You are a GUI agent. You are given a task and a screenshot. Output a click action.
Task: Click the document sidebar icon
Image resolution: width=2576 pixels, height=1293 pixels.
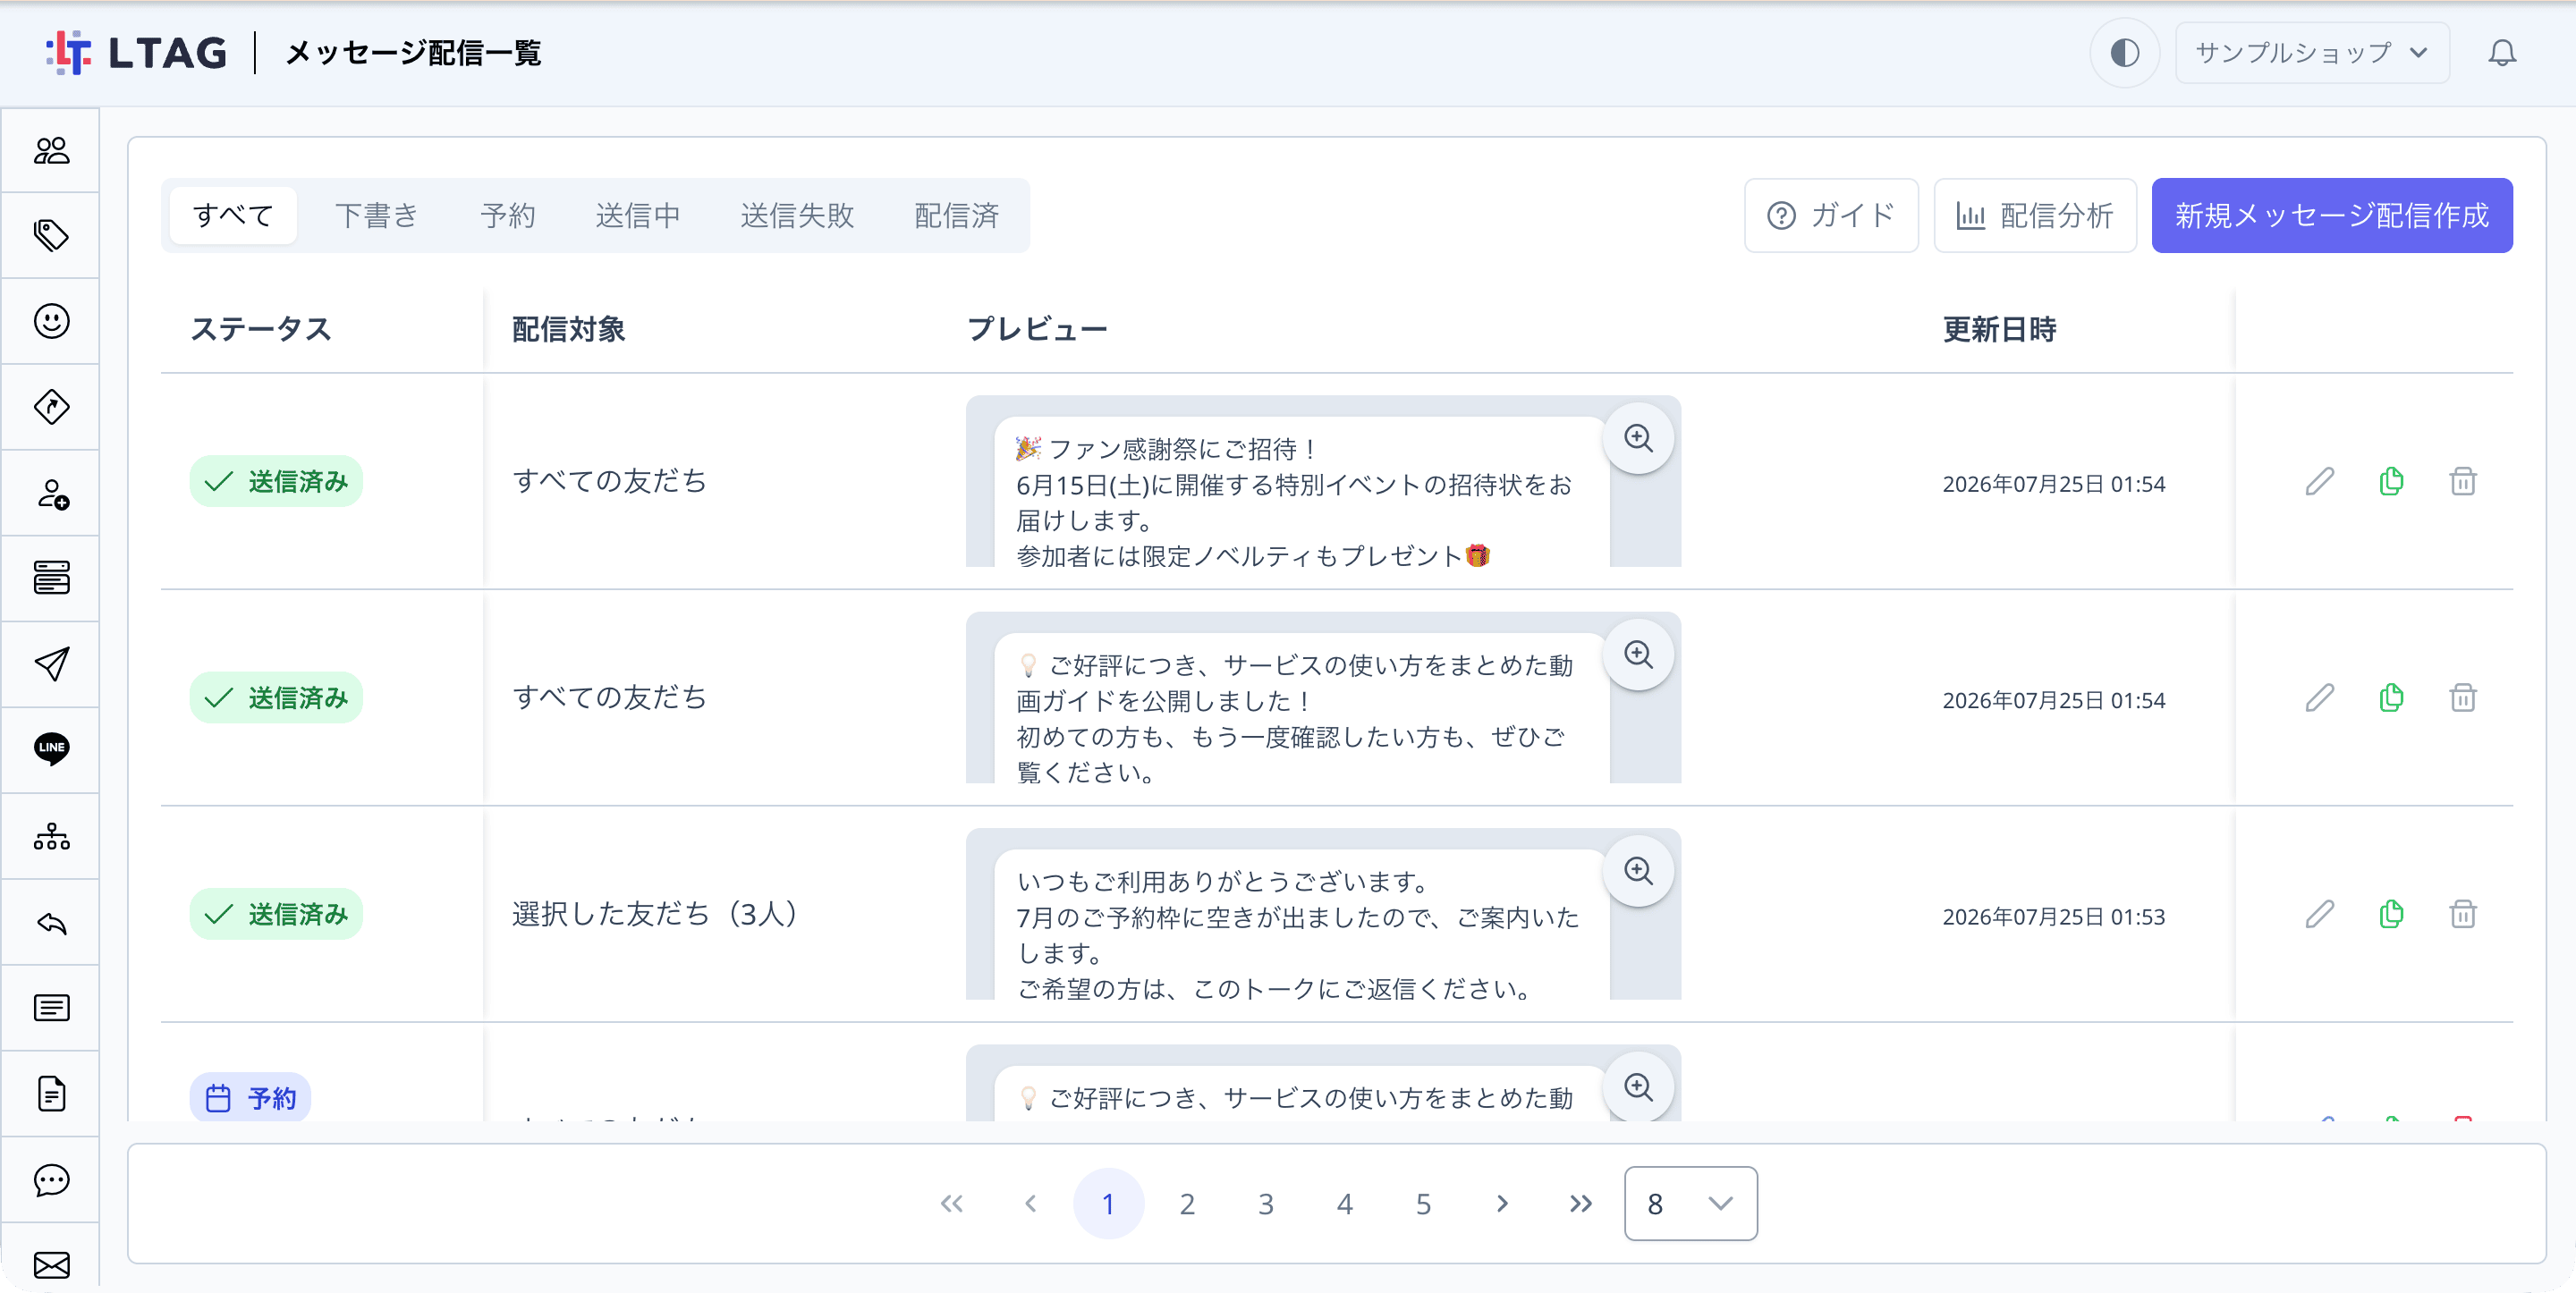click(51, 1093)
